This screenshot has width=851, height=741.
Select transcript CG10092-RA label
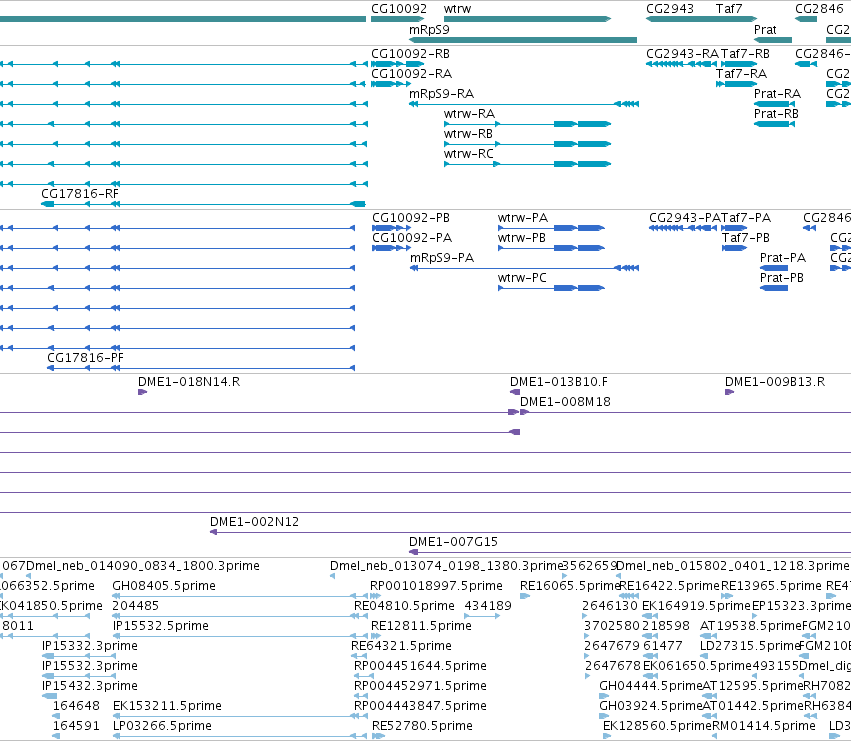click(411, 74)
